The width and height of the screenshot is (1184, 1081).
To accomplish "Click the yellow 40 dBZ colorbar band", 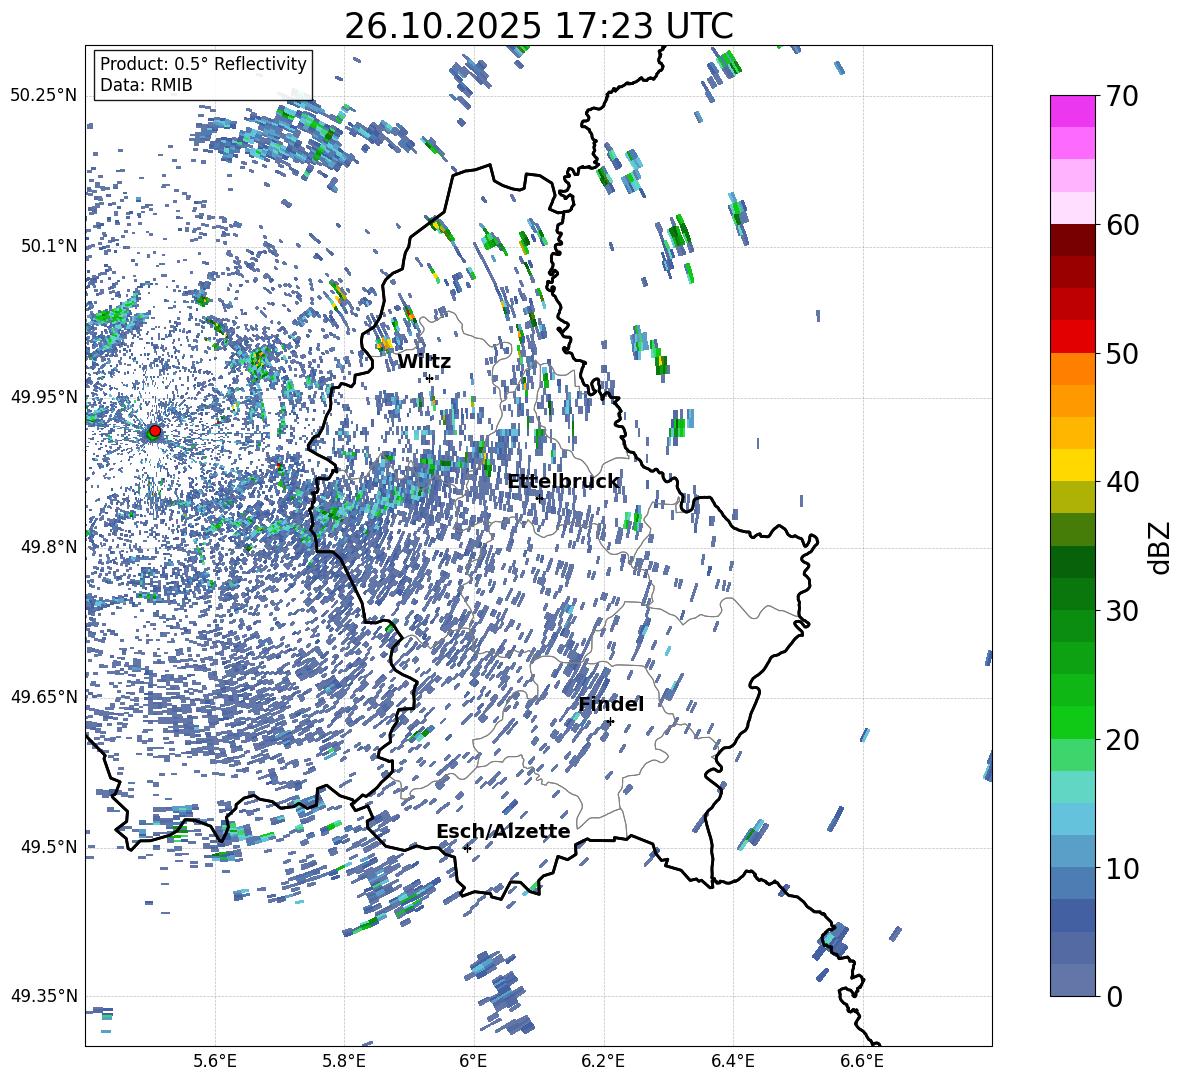I will (x=1072, y=465).
